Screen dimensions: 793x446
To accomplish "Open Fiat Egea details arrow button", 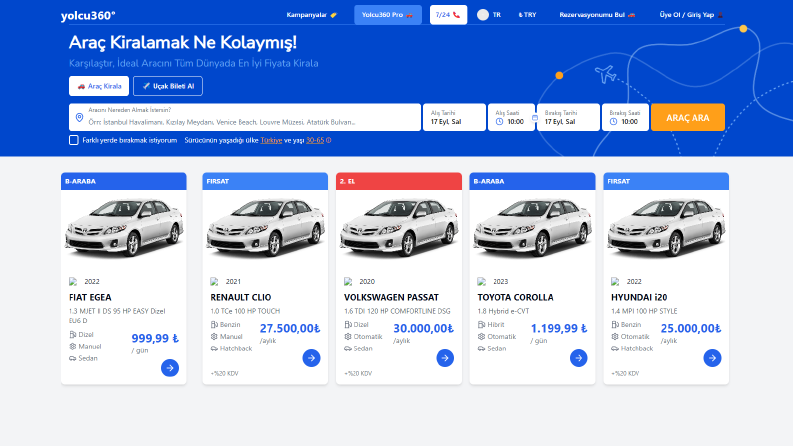I will click(x=170, y=368).
